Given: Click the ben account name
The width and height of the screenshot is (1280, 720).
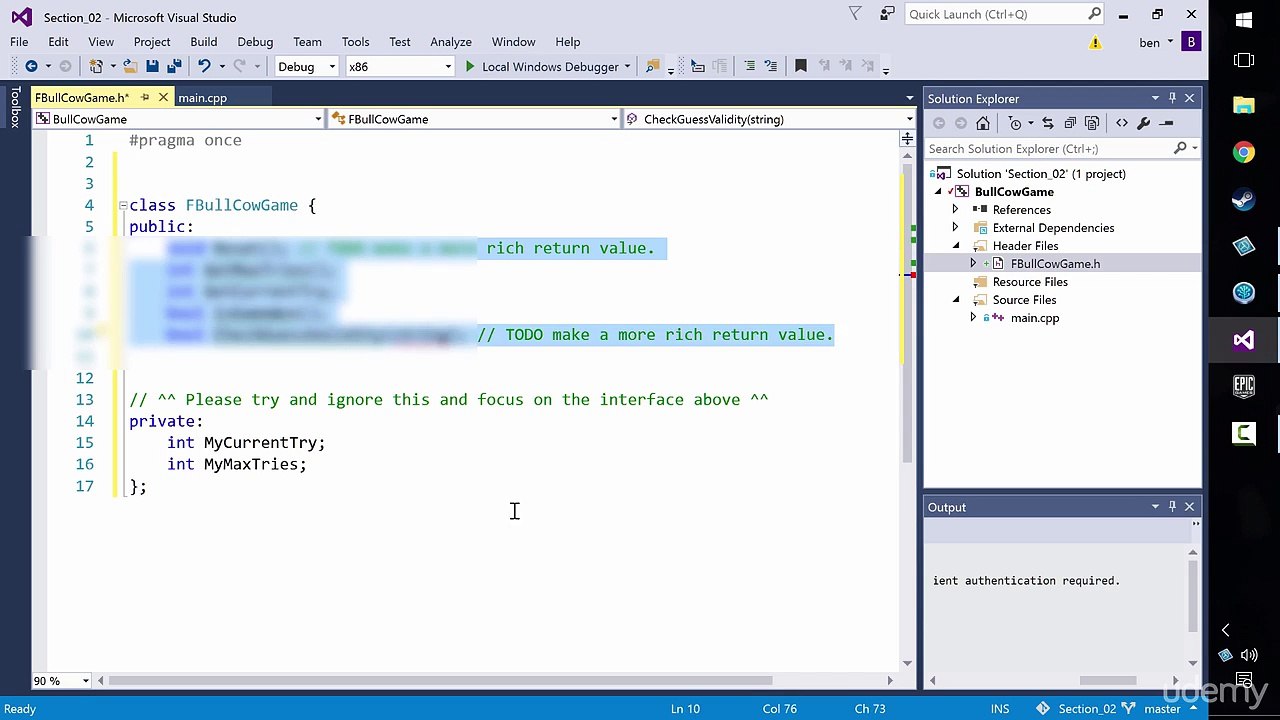Looking at the screenshot, I should [1149, 42].
